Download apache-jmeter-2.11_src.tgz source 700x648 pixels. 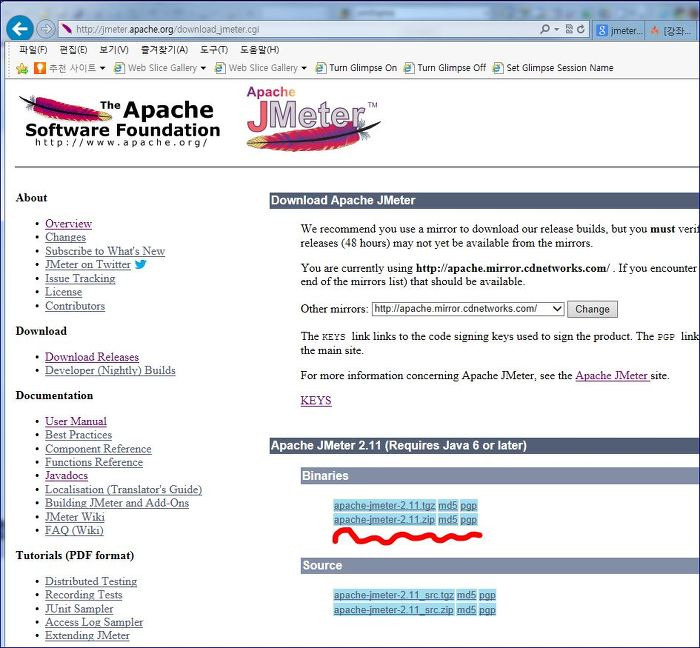(393, 595)
